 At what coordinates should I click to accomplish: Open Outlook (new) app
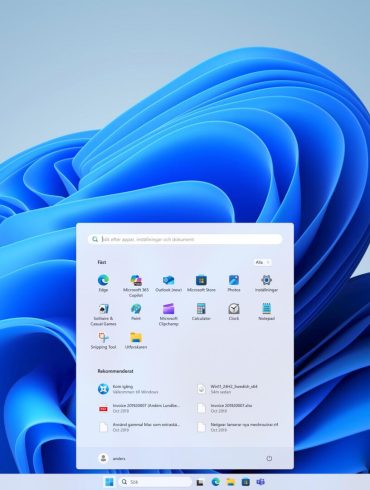tap(169, 283)
